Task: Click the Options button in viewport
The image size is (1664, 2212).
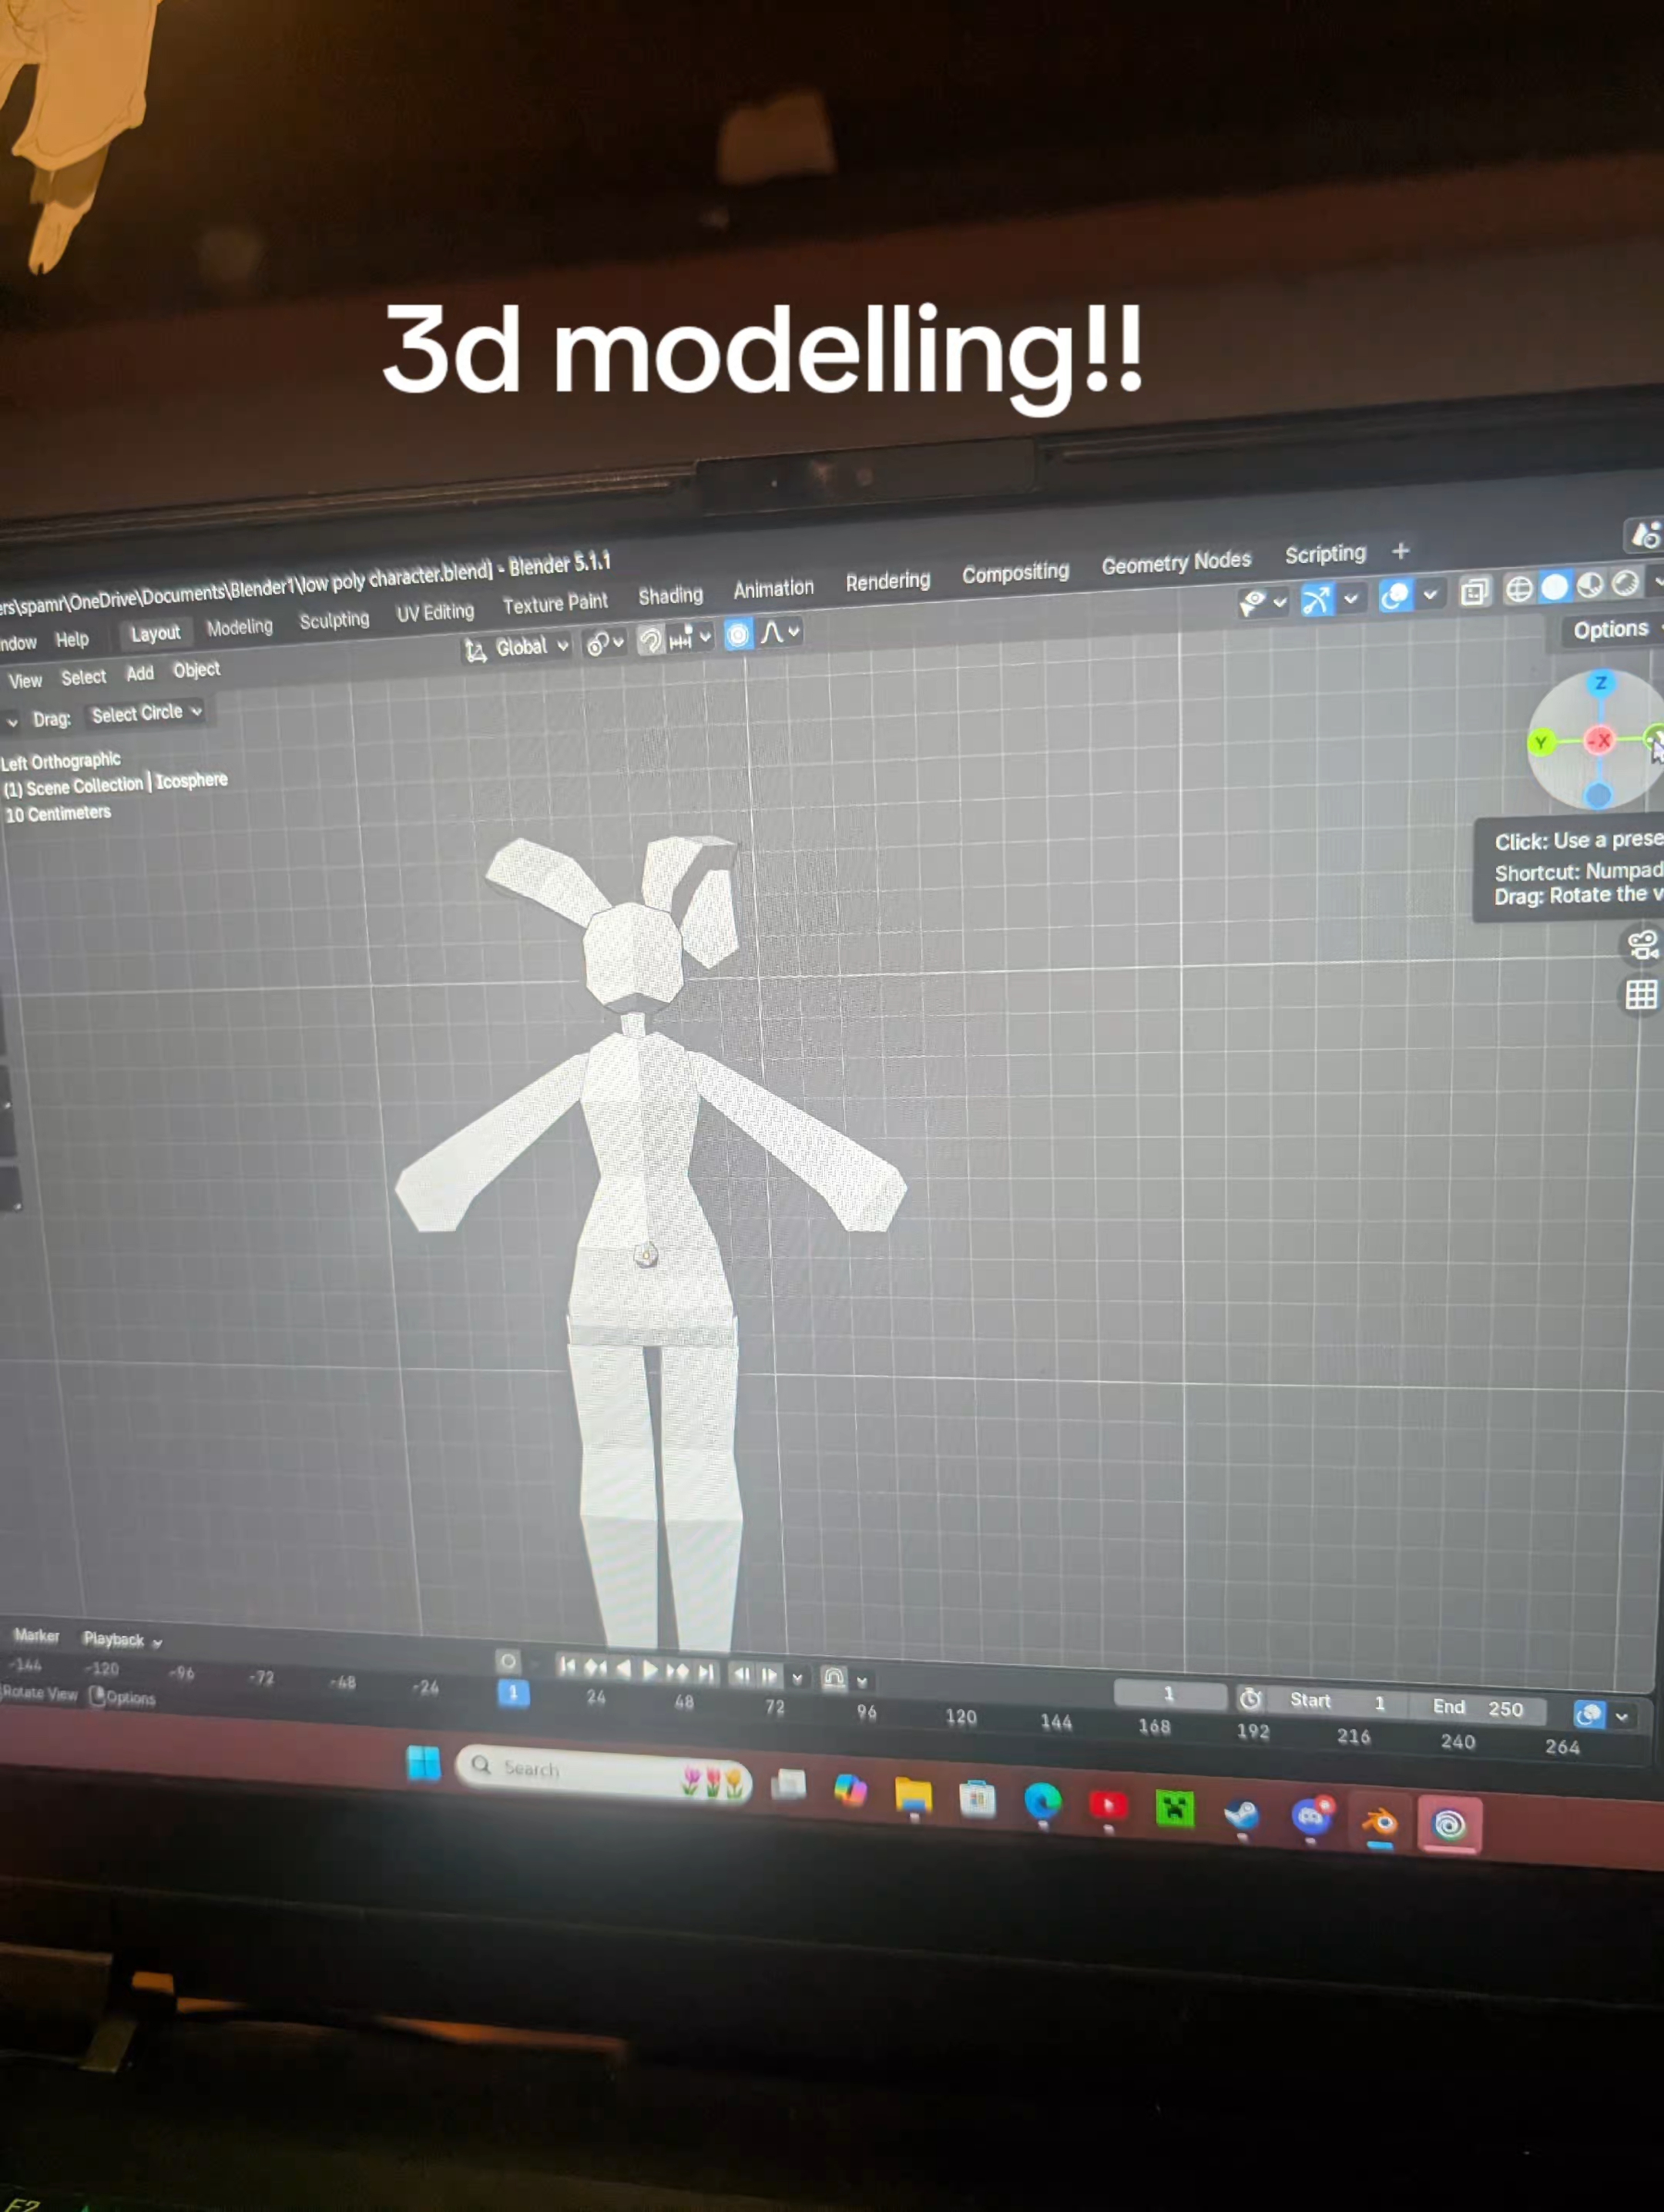Action: [x=1610, y=630]
